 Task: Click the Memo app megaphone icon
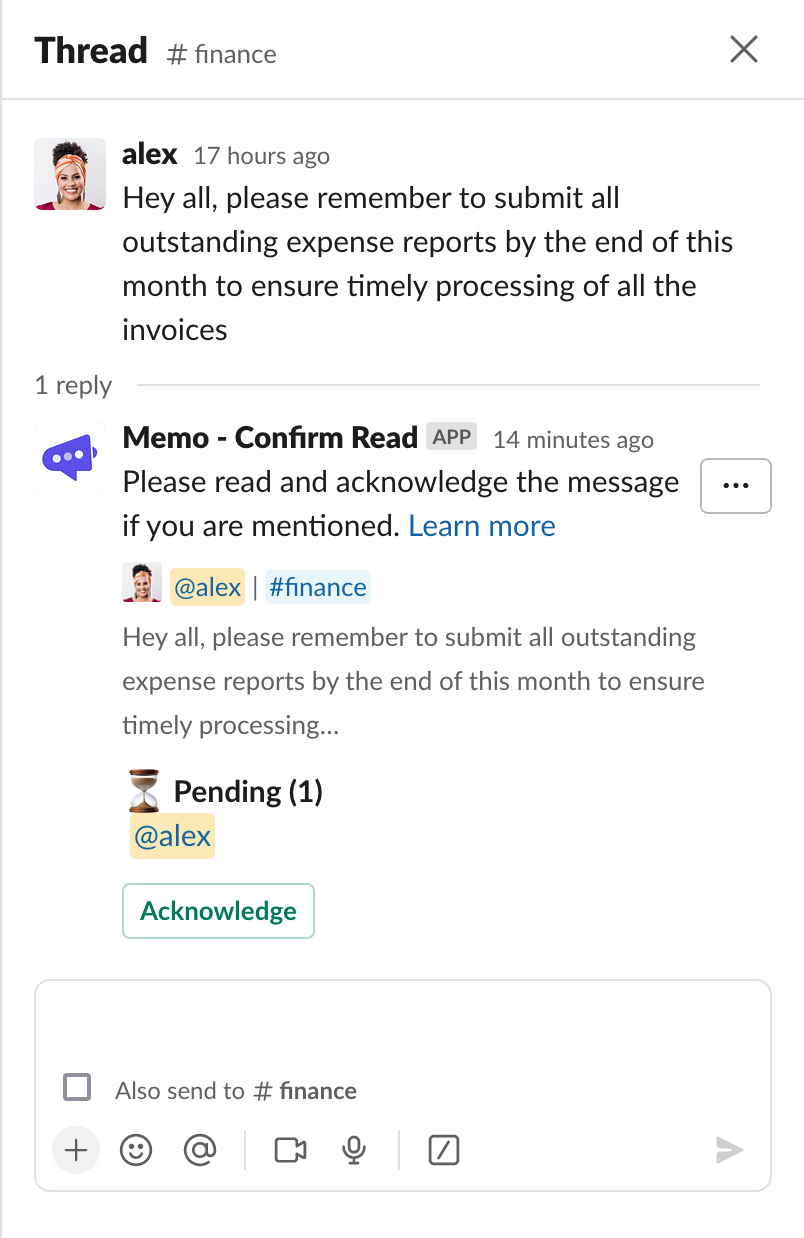[x=70, y=458]
